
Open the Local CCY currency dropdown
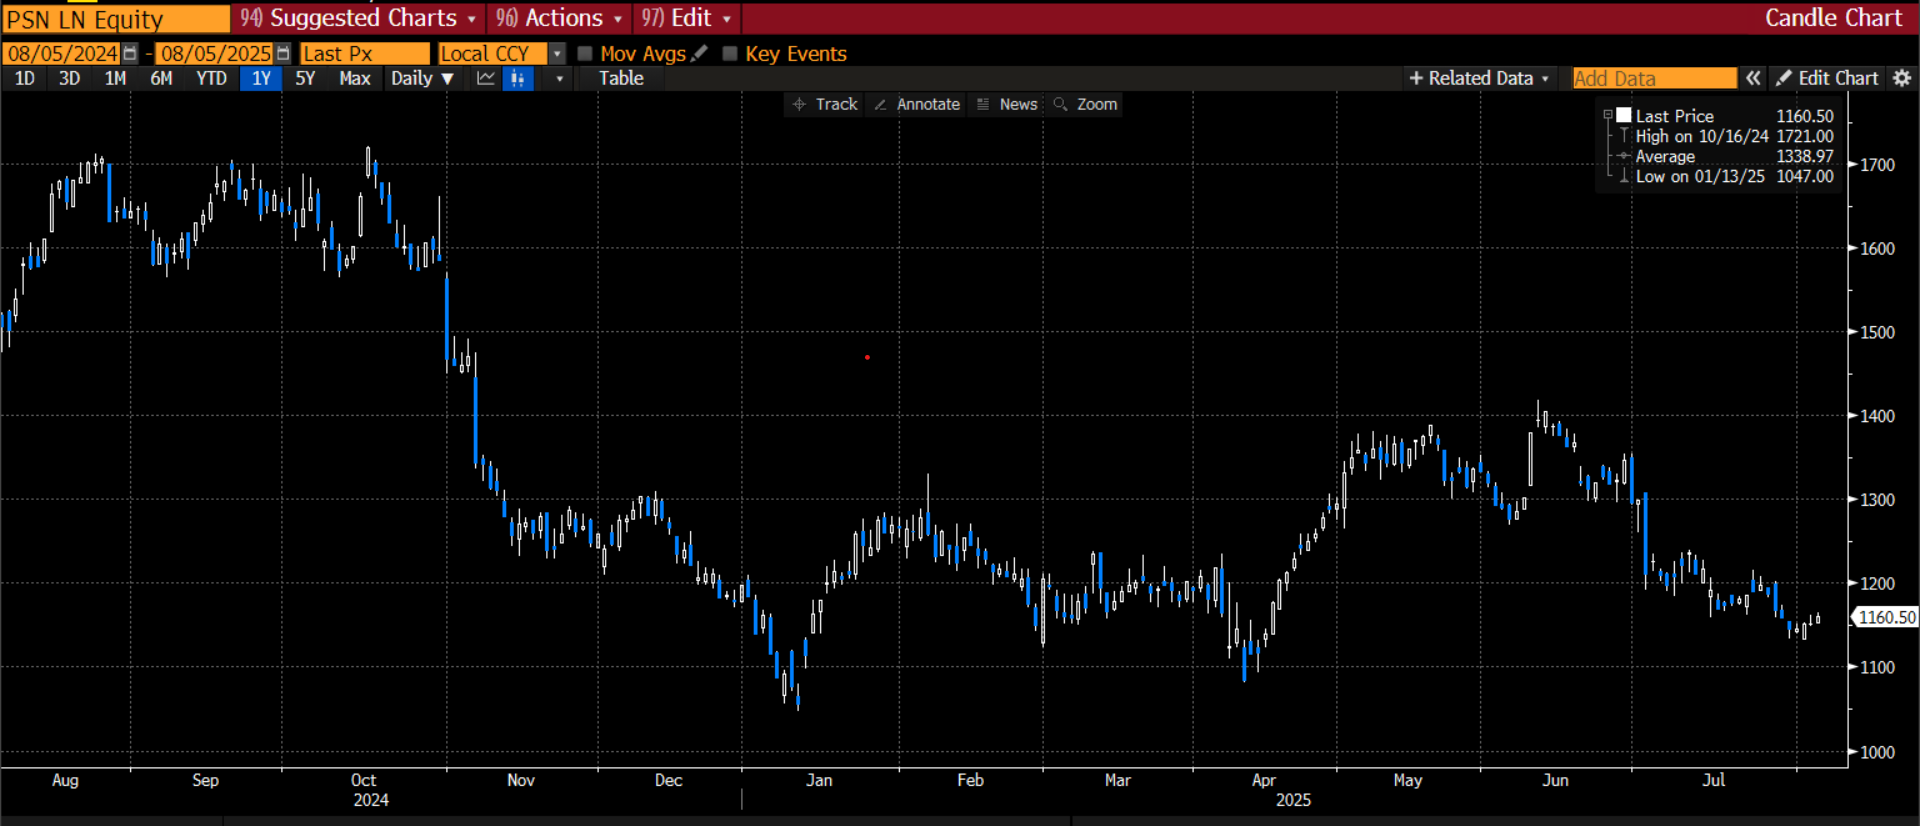coord(558,54)
